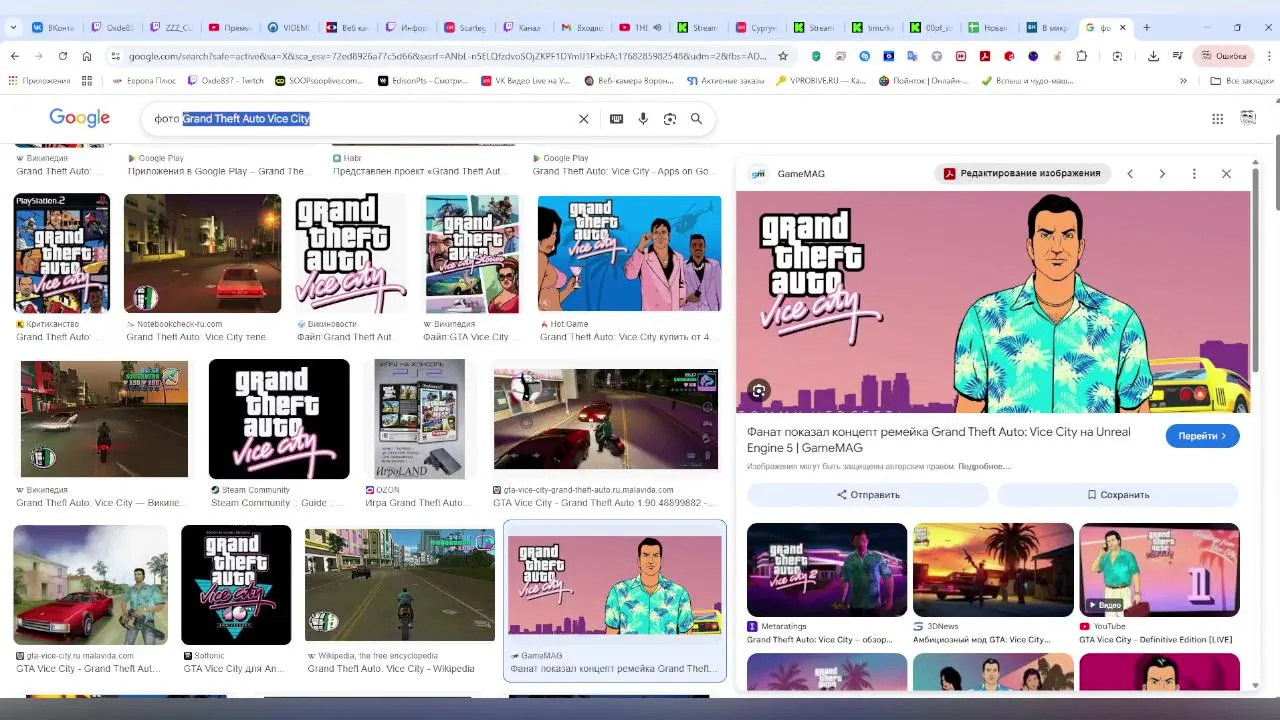The width and height of the screenshot is (1280, 720).
Task: Switch to the VIDEMC tab
Action: (287, 28)
